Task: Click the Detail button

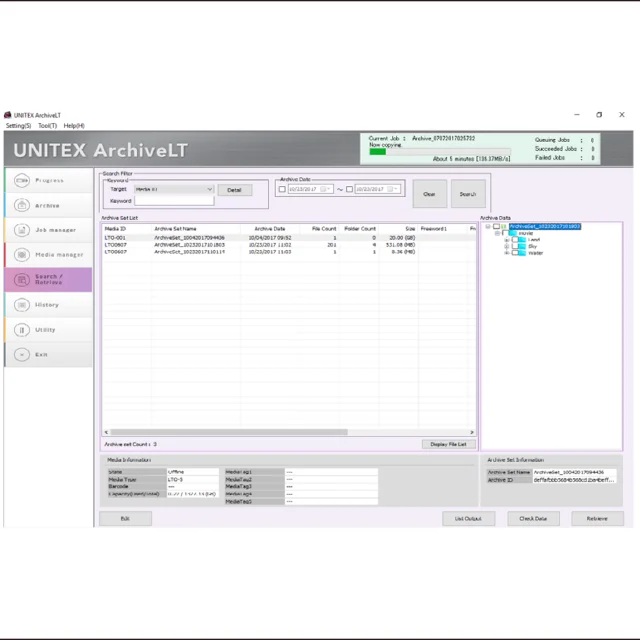Action: [x=235, y=190]
